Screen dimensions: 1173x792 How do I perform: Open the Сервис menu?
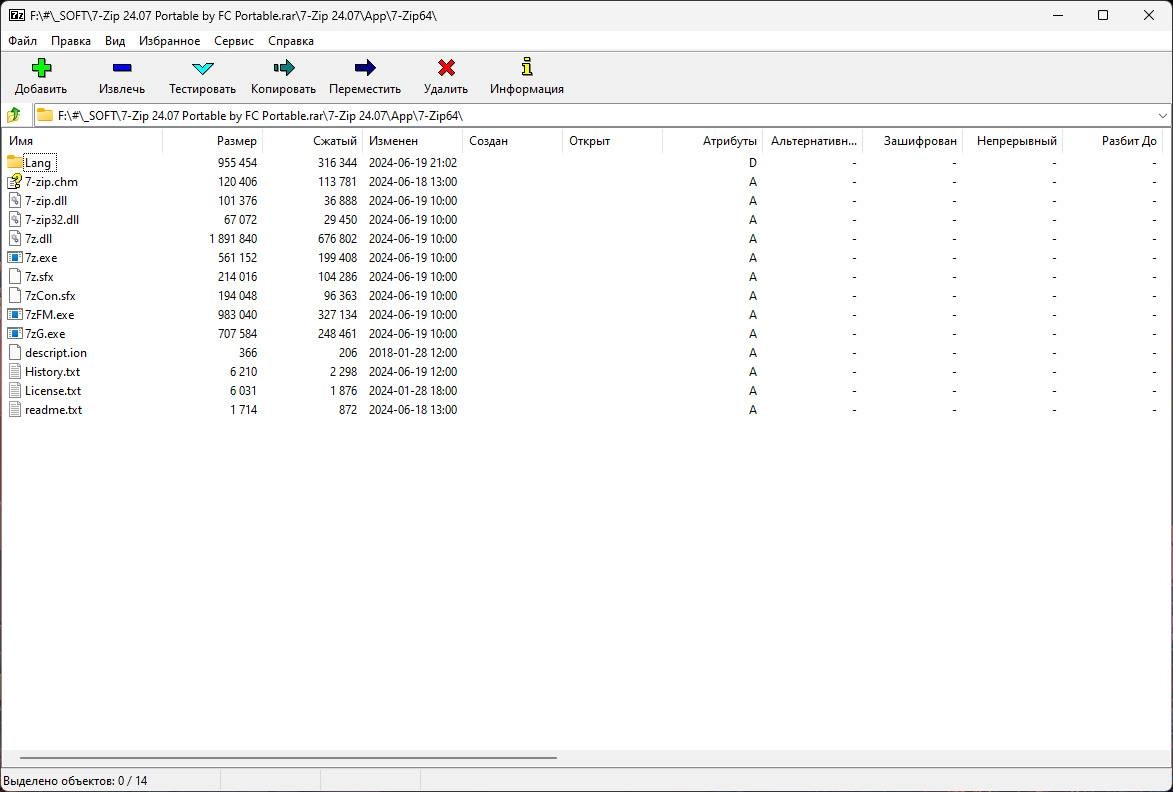click(234, 41)
